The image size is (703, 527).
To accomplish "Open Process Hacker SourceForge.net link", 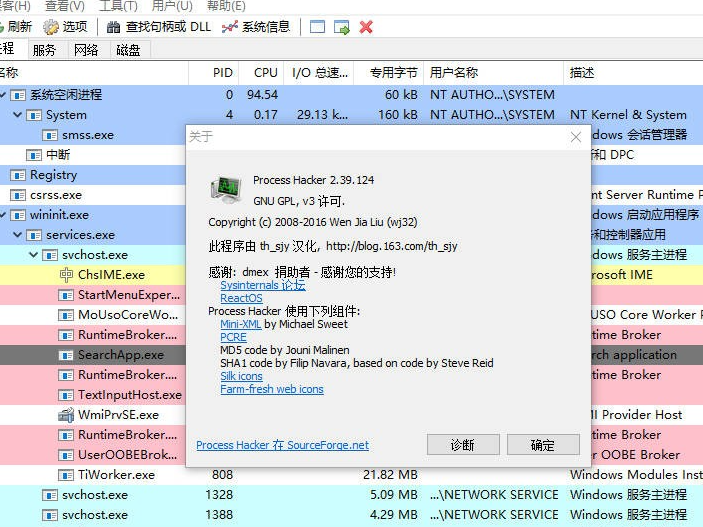I will [x=282, y=445].
